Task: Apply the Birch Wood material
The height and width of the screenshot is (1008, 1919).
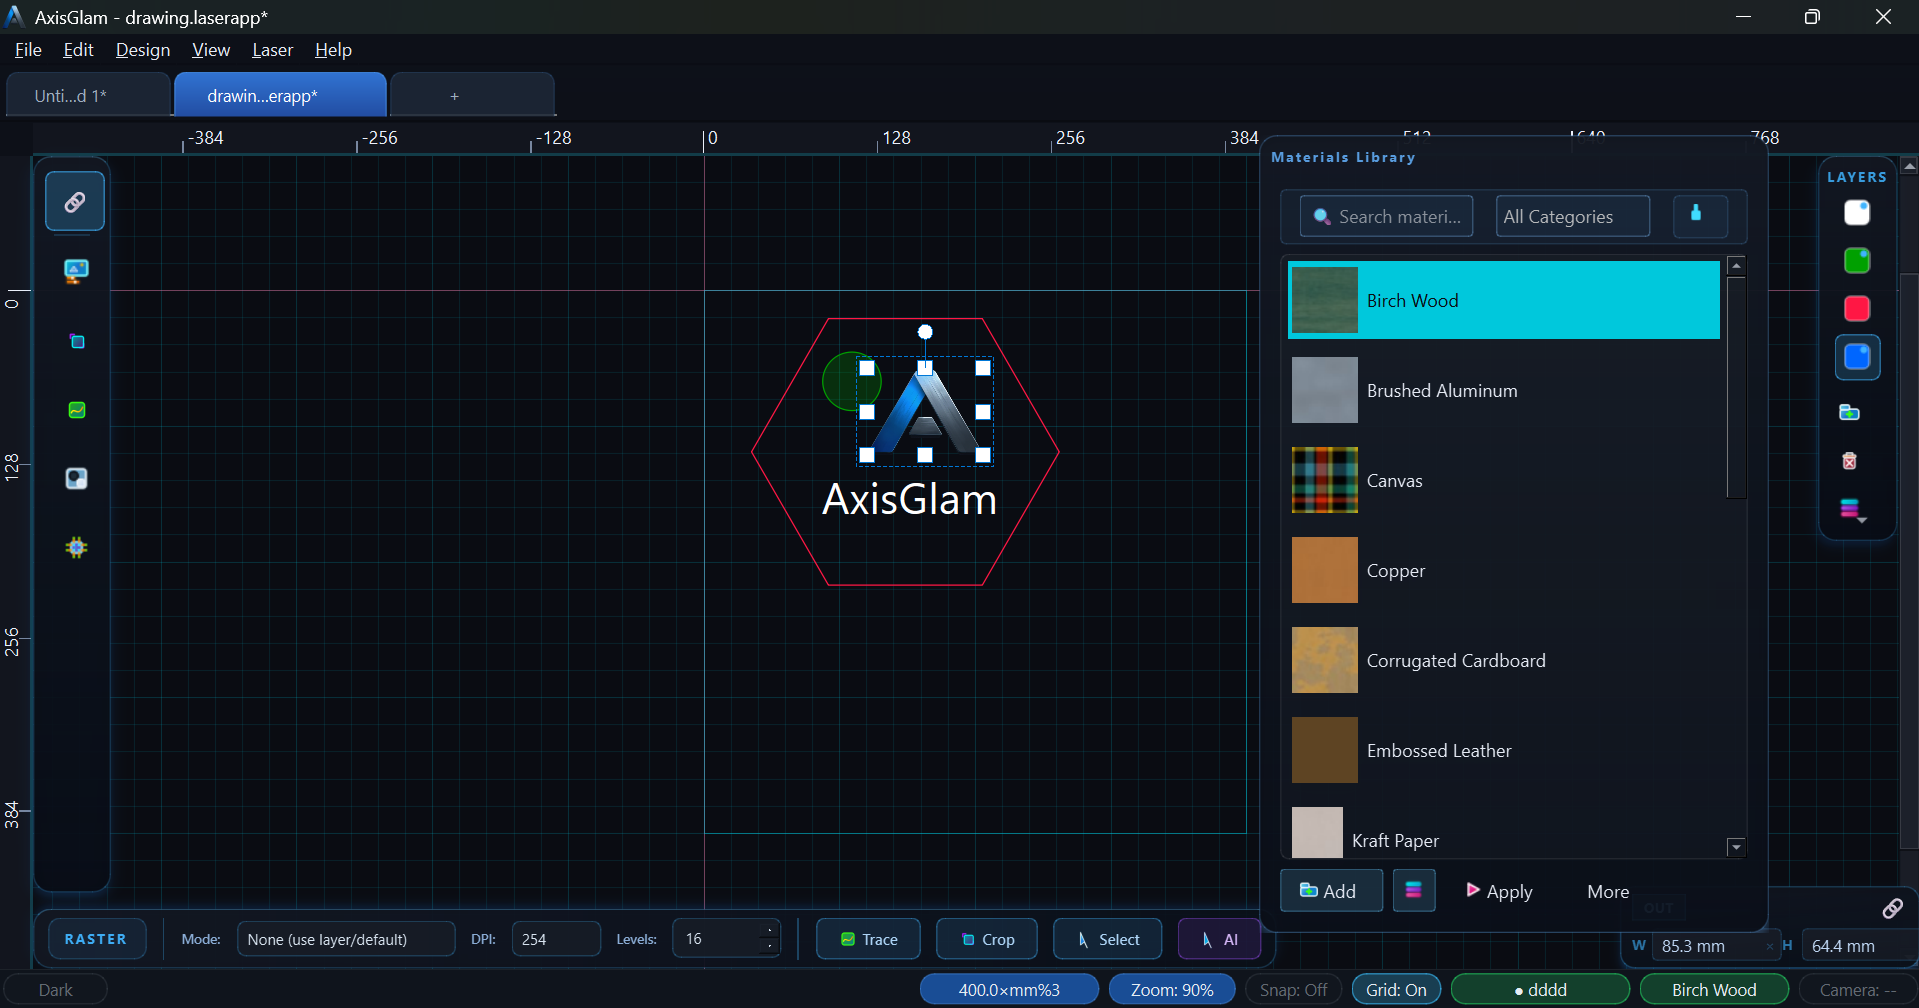Action: tap(1499, 890)
